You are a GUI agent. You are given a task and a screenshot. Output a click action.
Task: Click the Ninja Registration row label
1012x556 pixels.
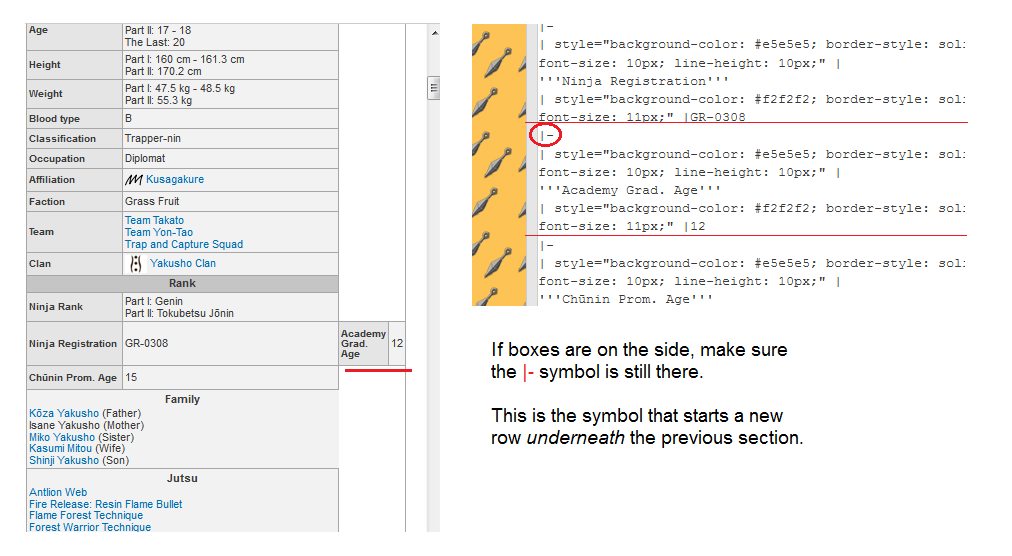tap(73, 344)
